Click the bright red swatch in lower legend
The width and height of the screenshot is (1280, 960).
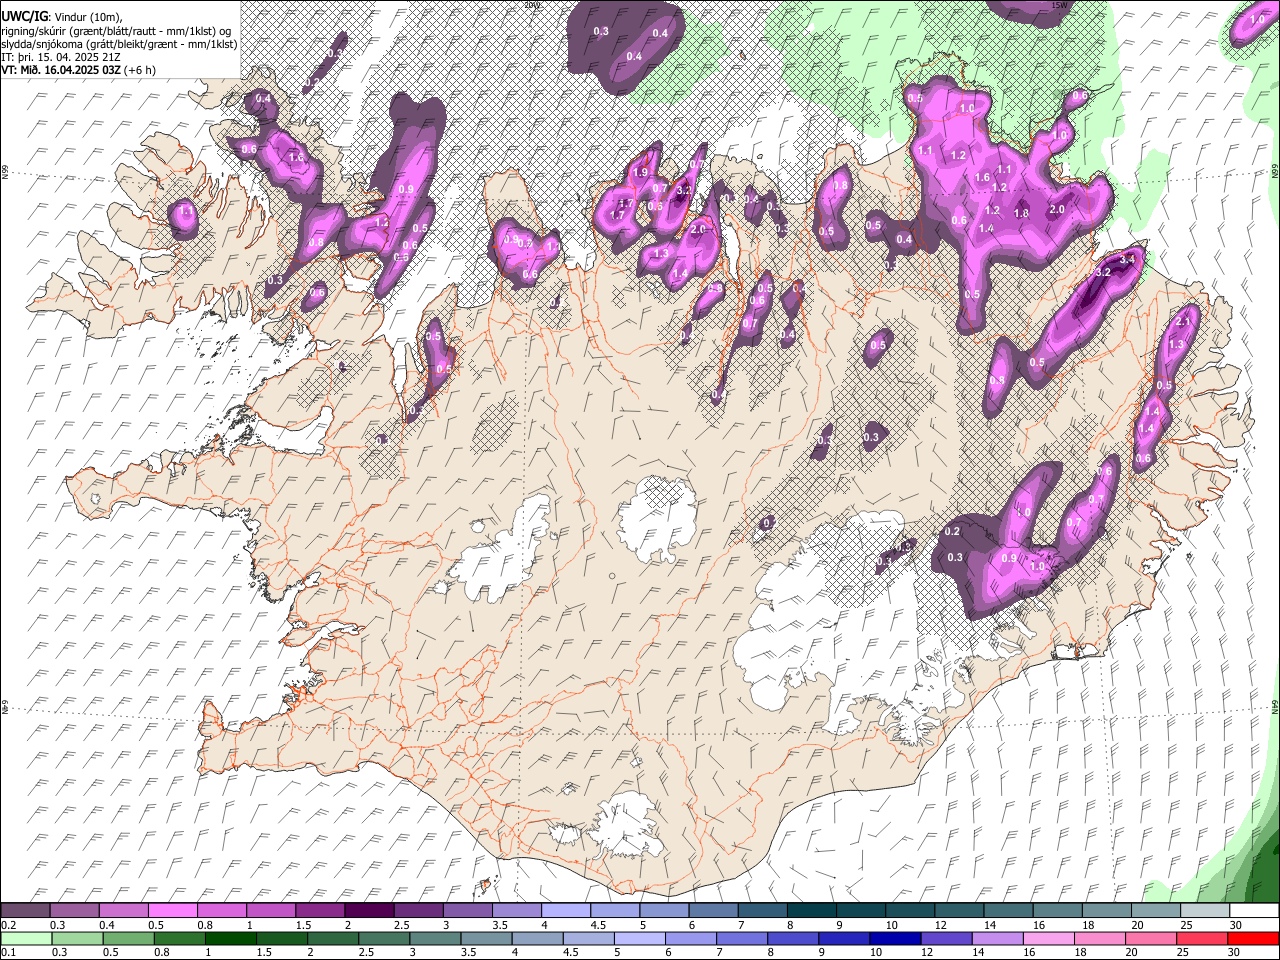(x=1253, y=938)
